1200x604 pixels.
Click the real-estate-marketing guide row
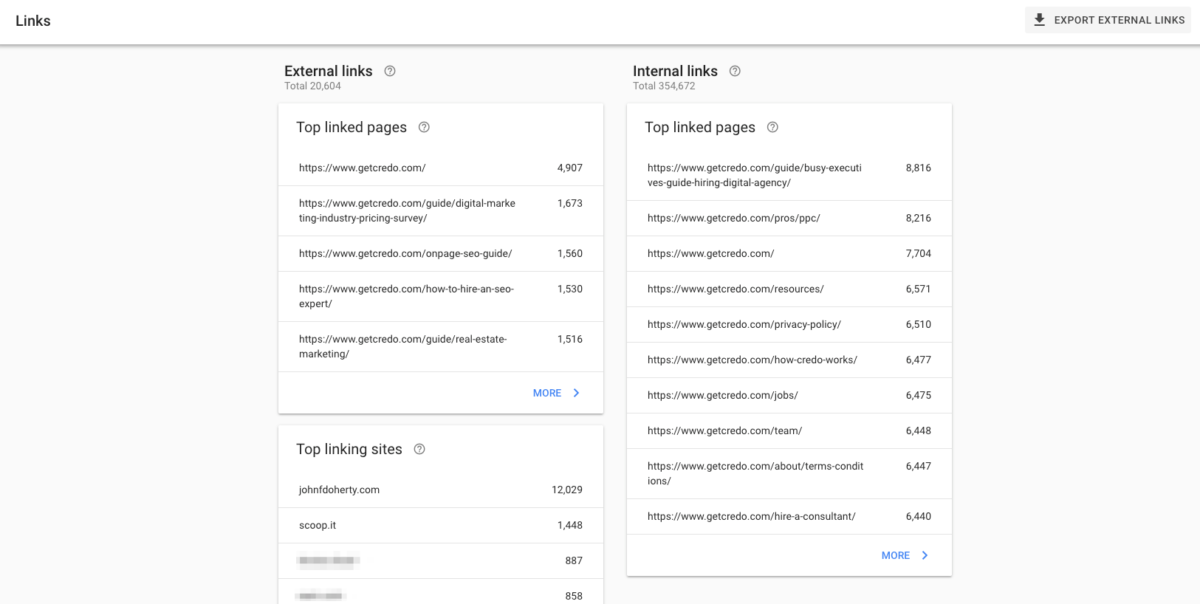coord(405,346)
